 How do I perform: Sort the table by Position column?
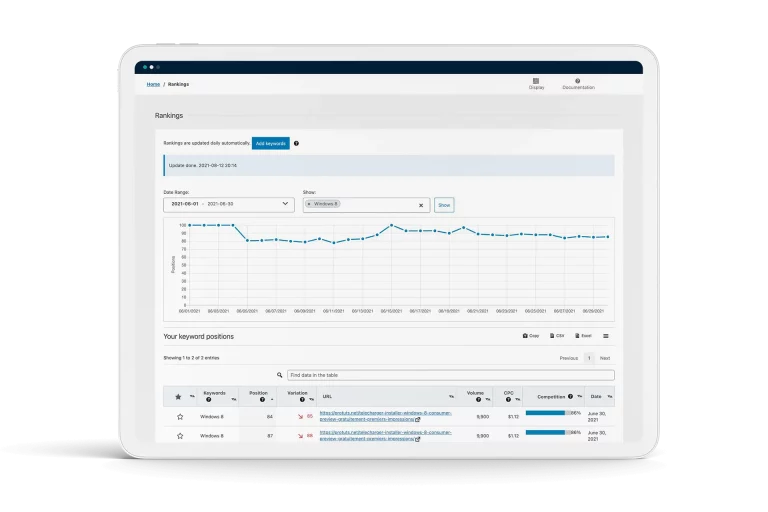click(259, 396)
